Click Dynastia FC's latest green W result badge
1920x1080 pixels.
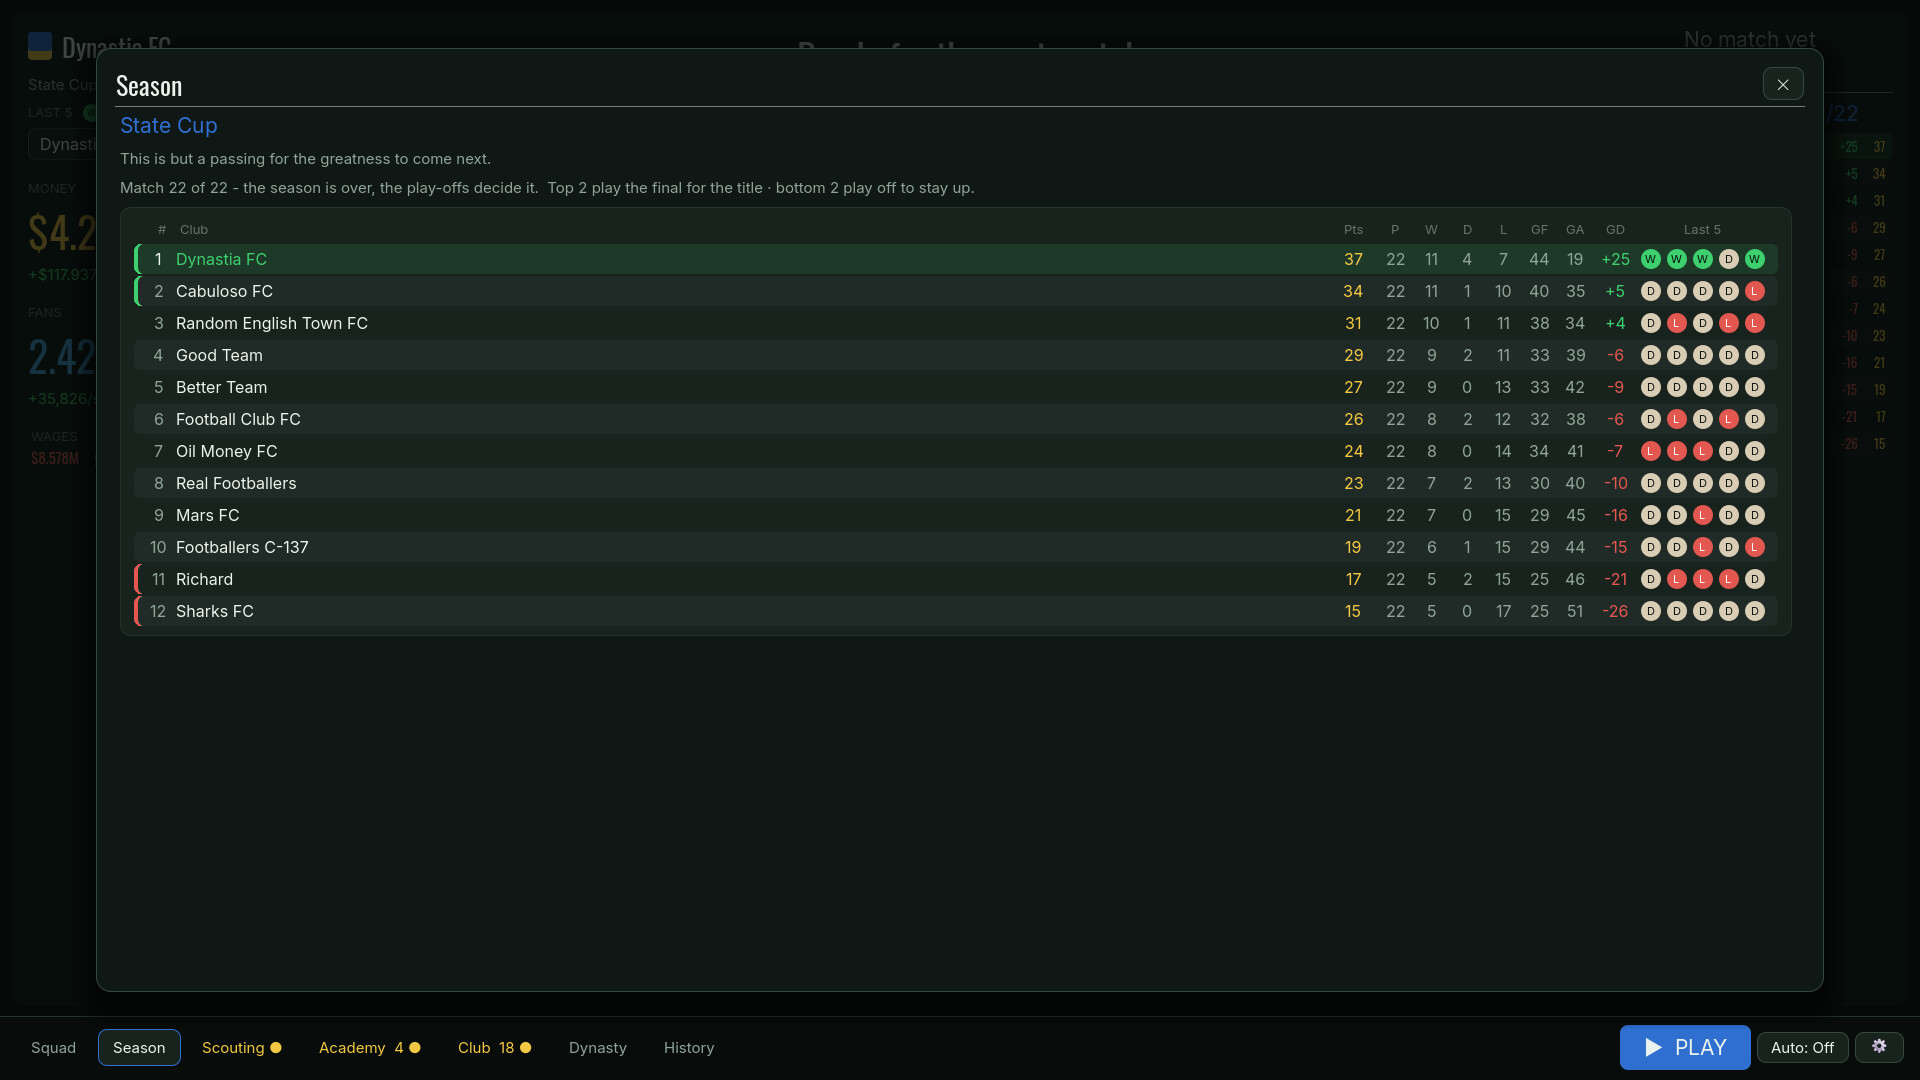(1754, 259)
